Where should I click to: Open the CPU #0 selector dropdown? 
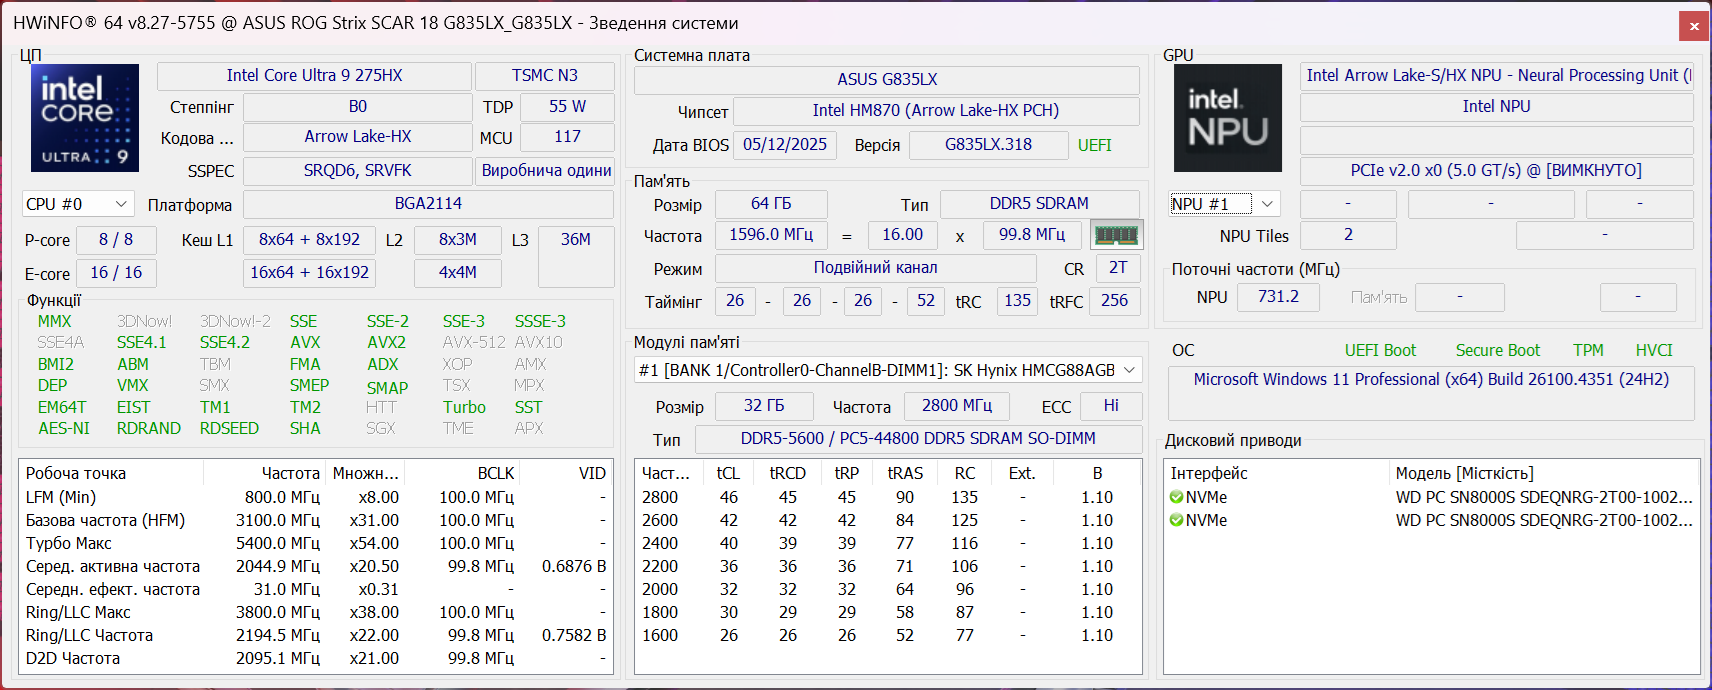[78, 204]
